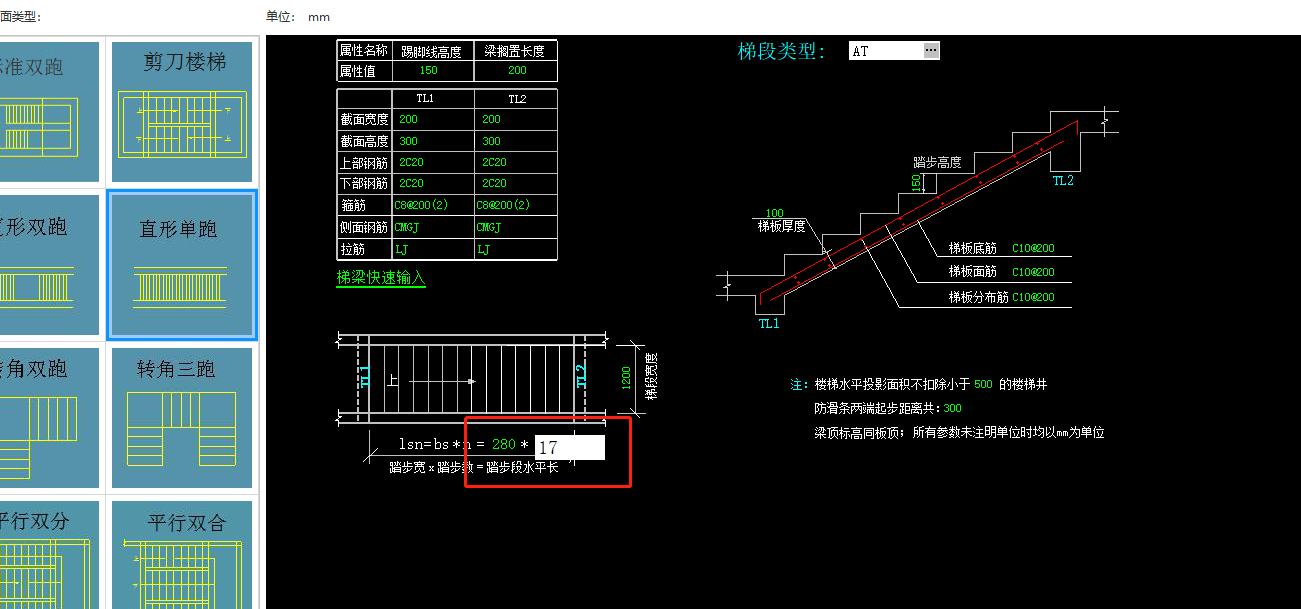Choose the 平行双合 stair thumbnail
The height and width of the screenshot is (609, 1301).
(x=182, y=554)
